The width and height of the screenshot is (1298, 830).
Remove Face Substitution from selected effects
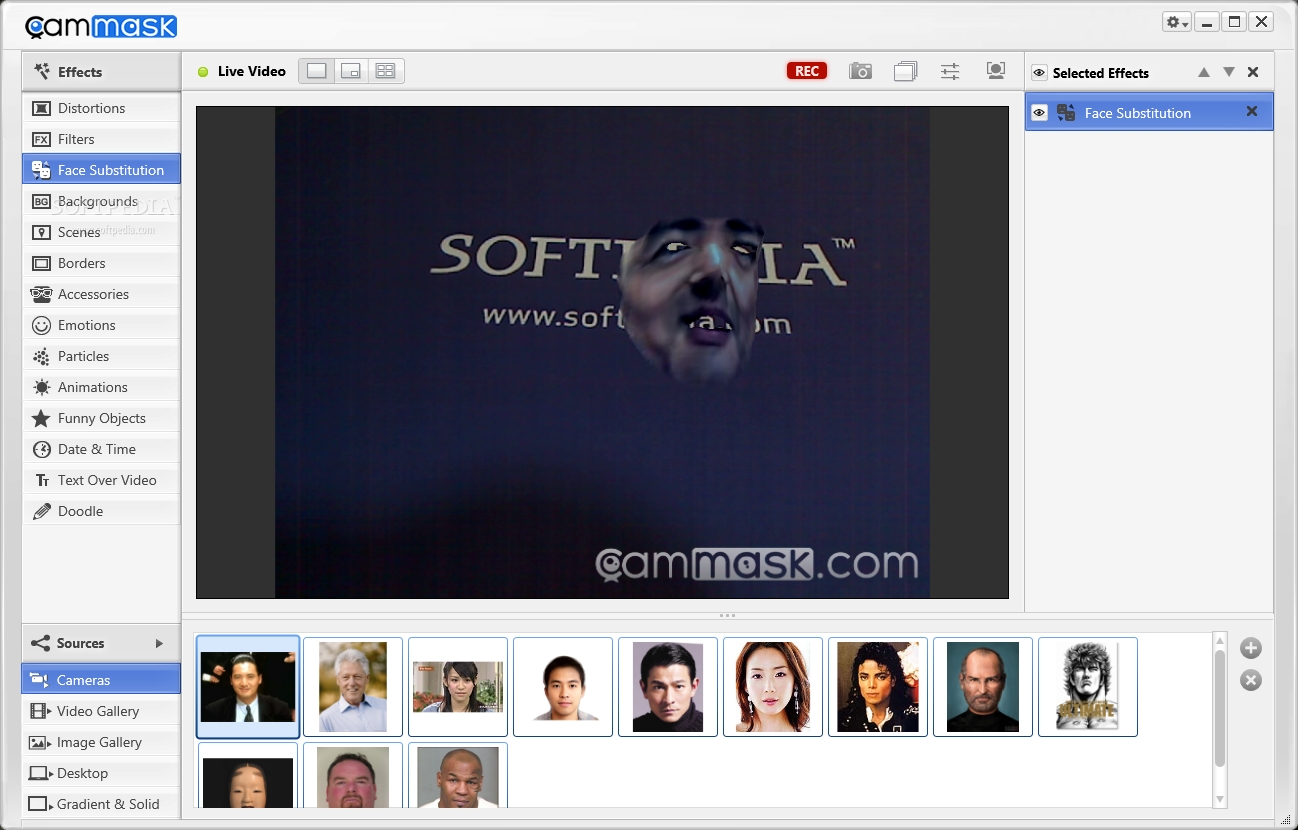(1251, 112)
